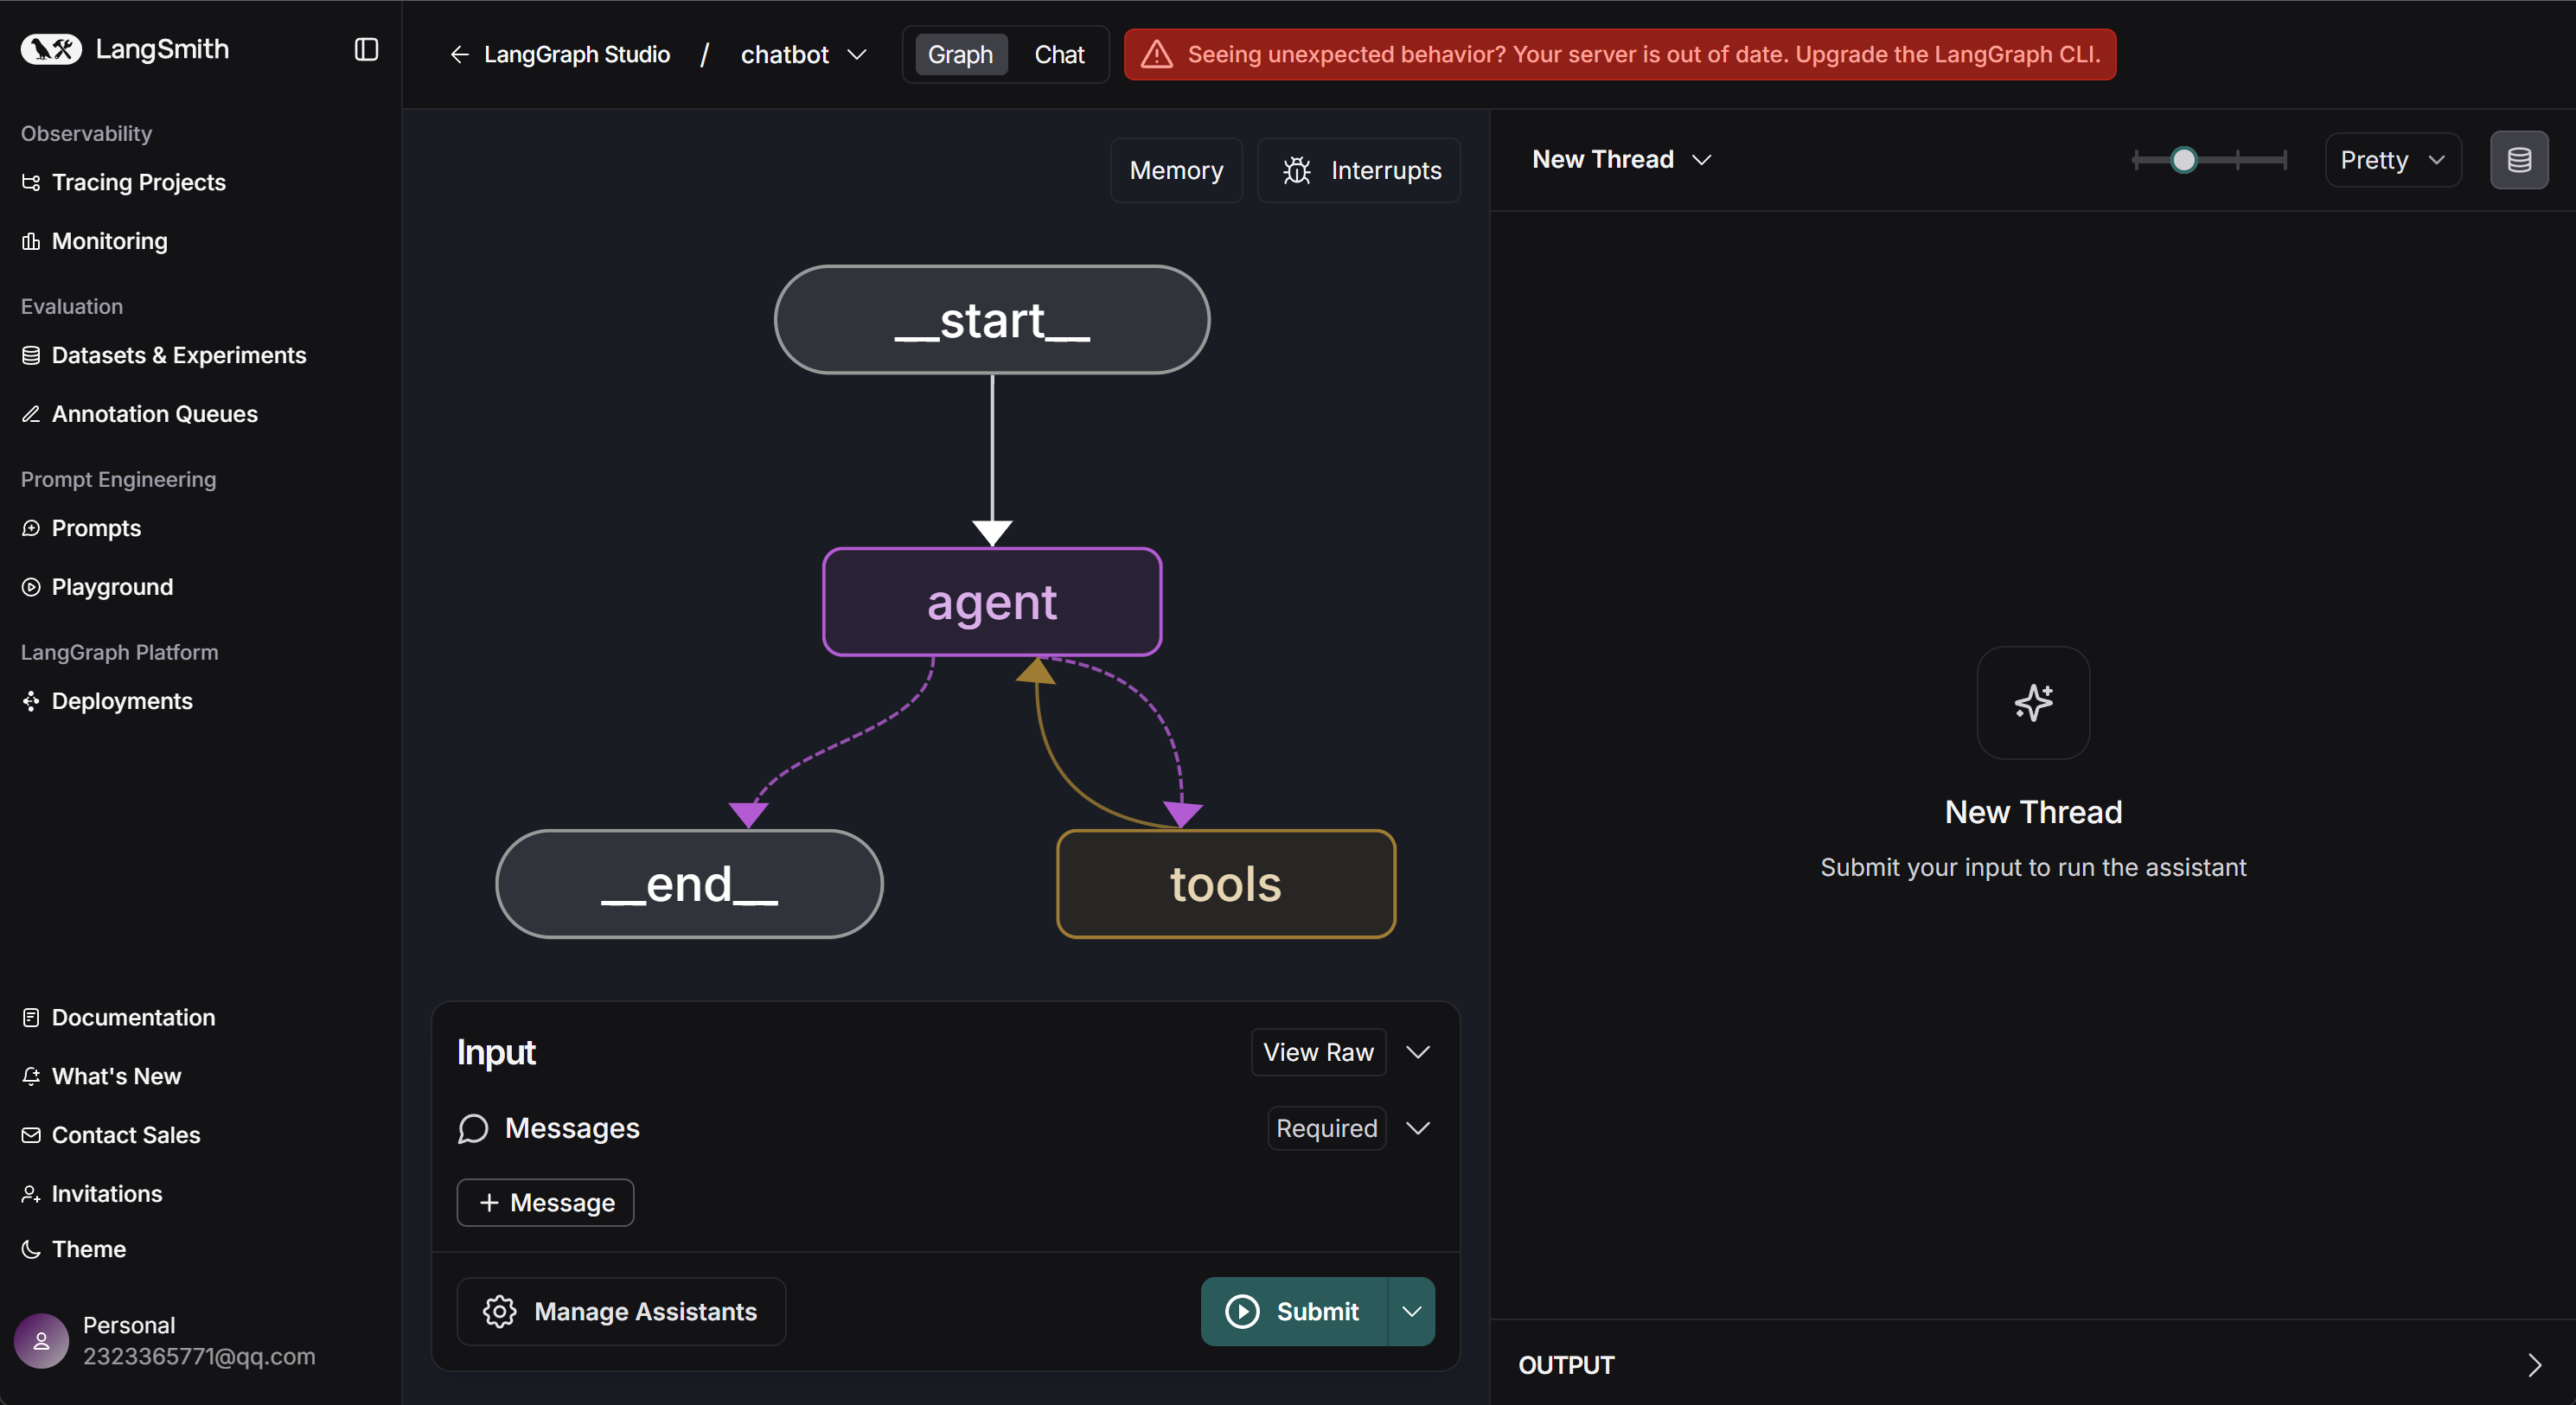Viewport: 2576px width, 1405px height.
Task: Open the Submit options dropdown arrow
Action: point(1411,1311)
